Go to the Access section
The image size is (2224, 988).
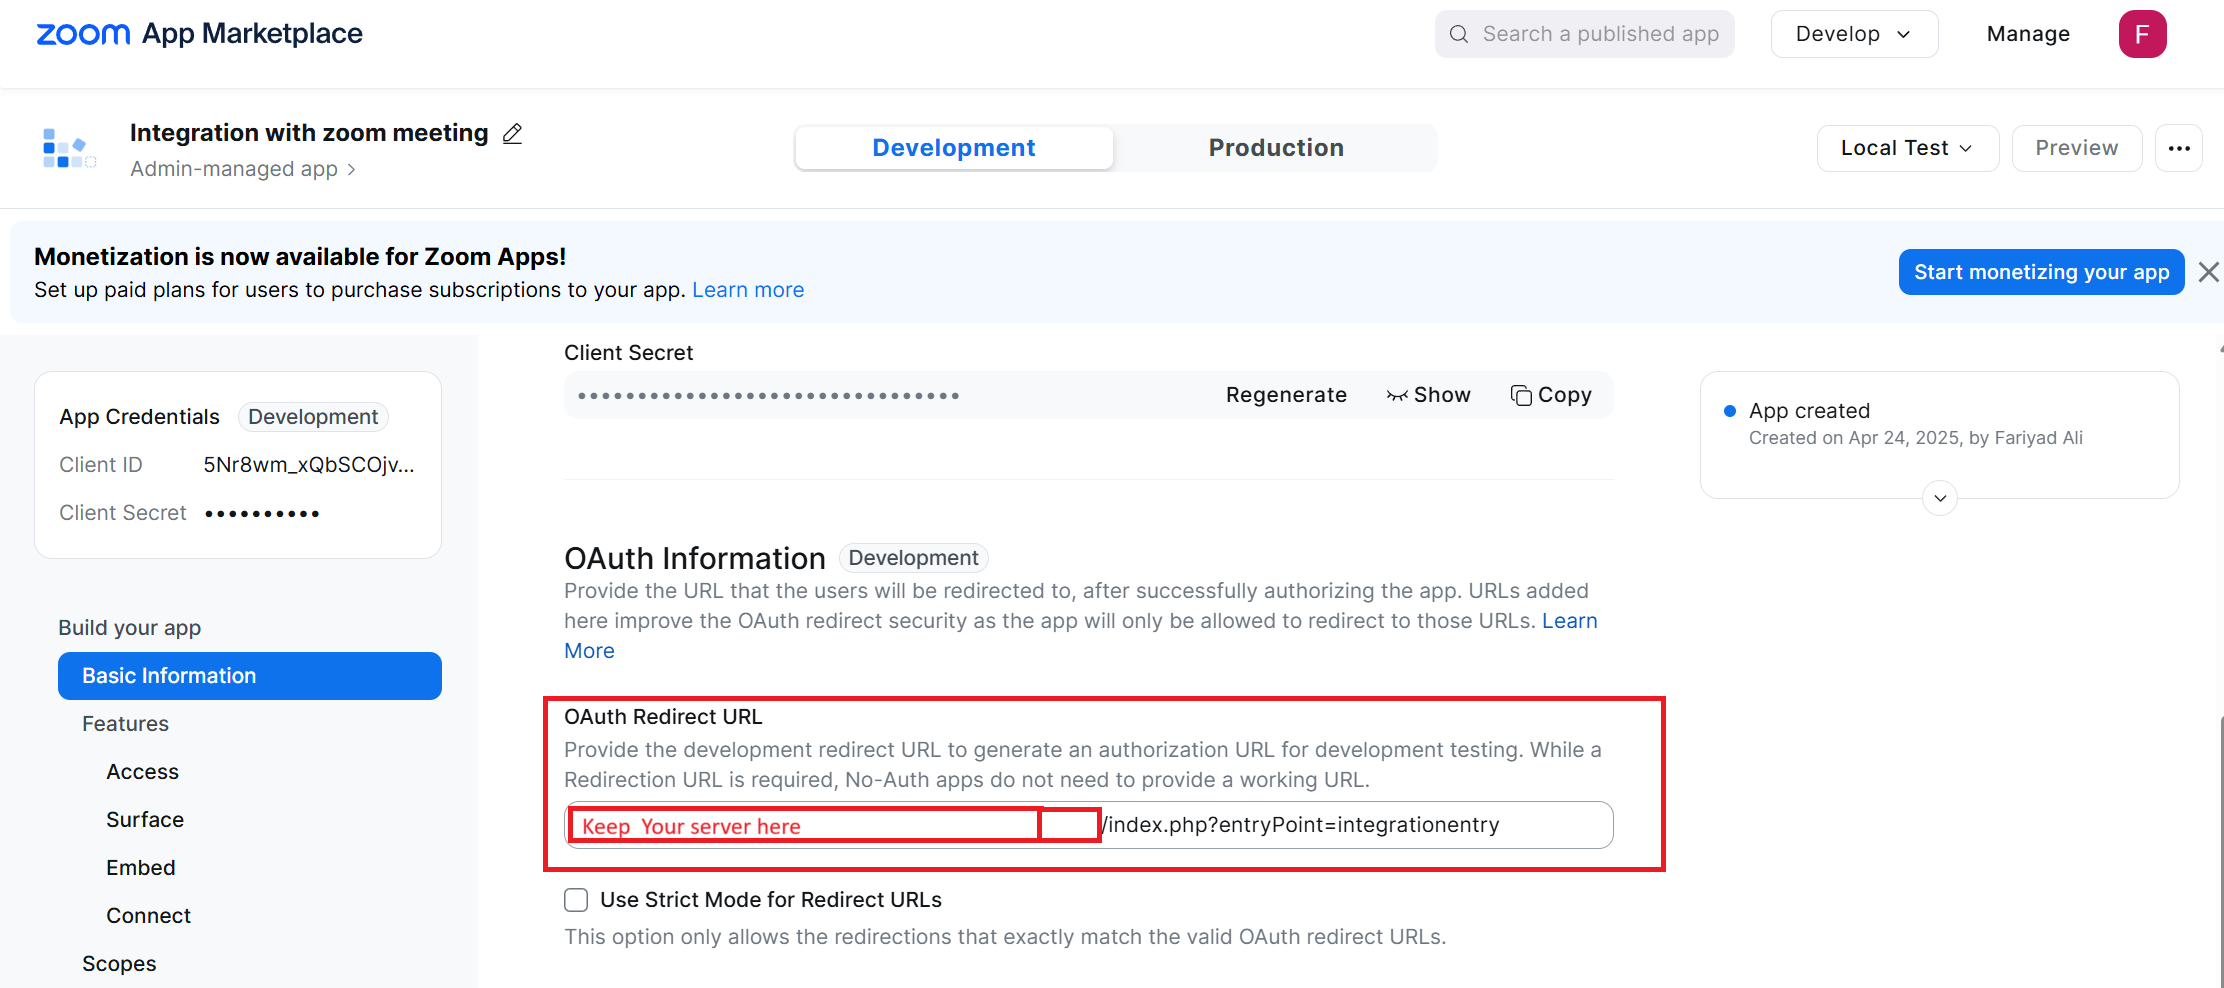pos(143,772)
